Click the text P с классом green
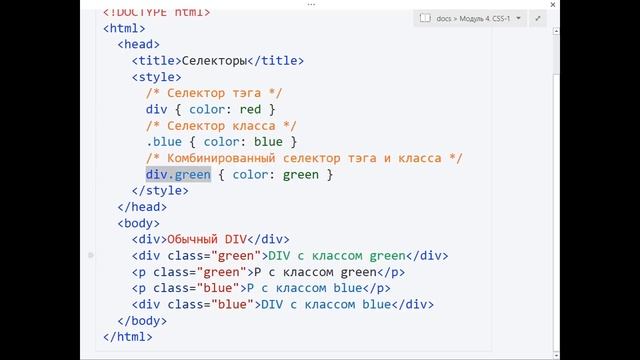Image resolution: width=640 pixels, height=360 pixels. click(315, 272)
